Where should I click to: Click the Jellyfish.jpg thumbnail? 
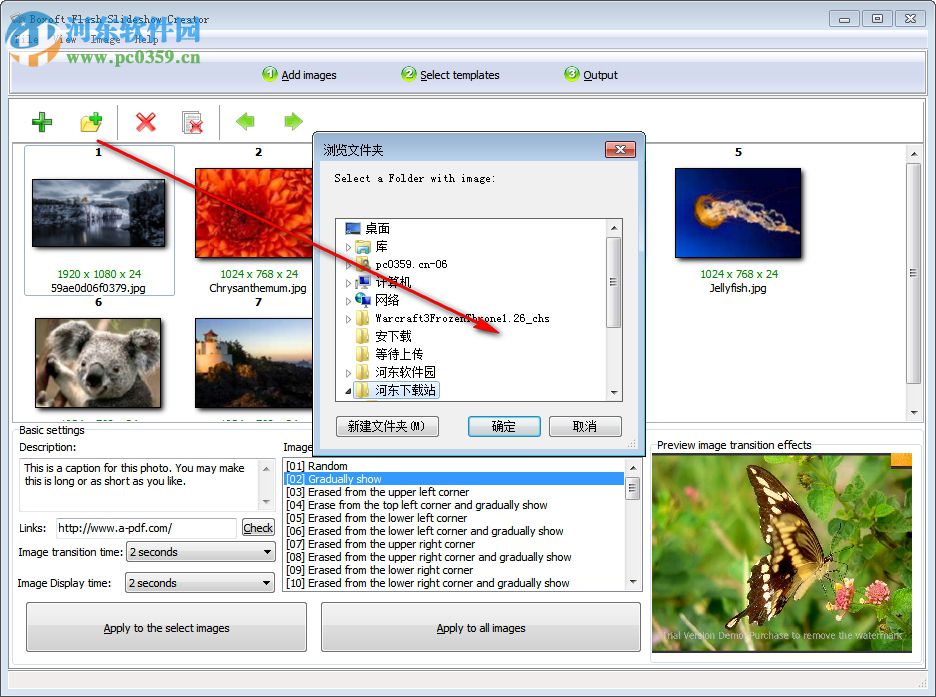click(x=738, y=213)
